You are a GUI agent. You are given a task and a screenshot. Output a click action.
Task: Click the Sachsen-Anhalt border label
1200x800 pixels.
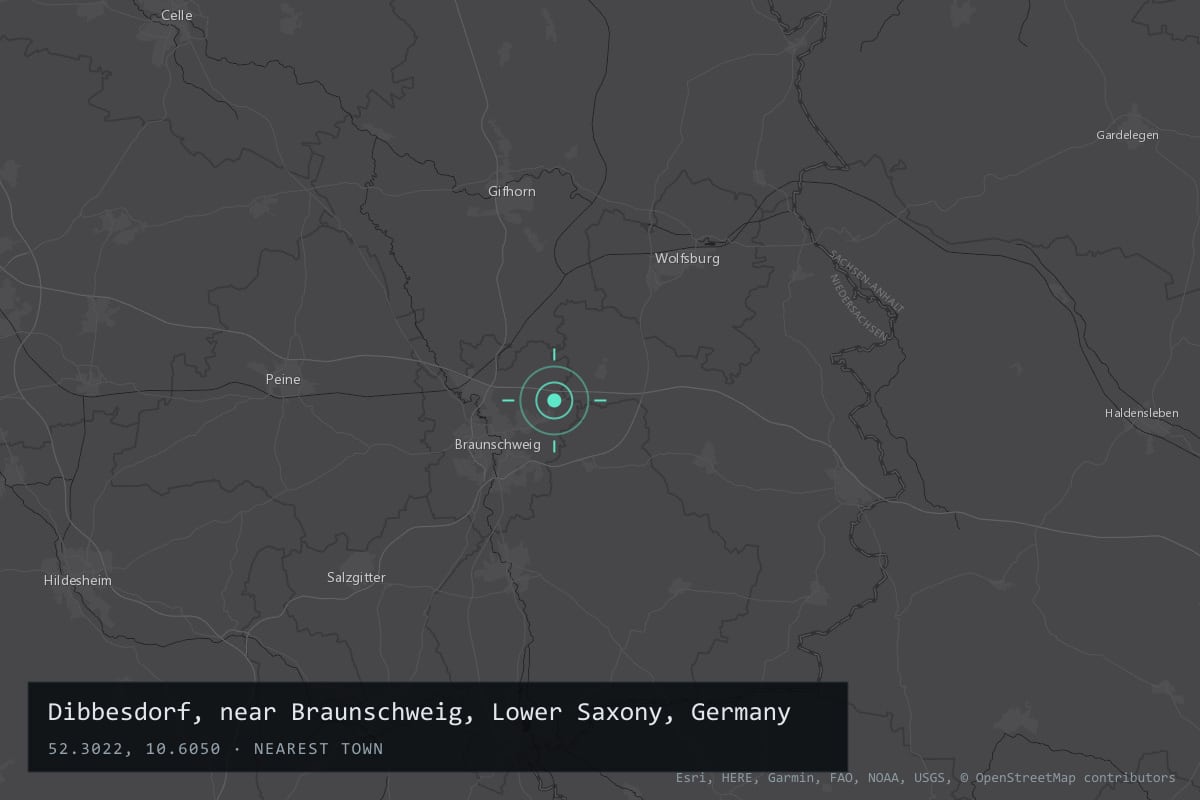pyautogui.click(x=866, y=281)
